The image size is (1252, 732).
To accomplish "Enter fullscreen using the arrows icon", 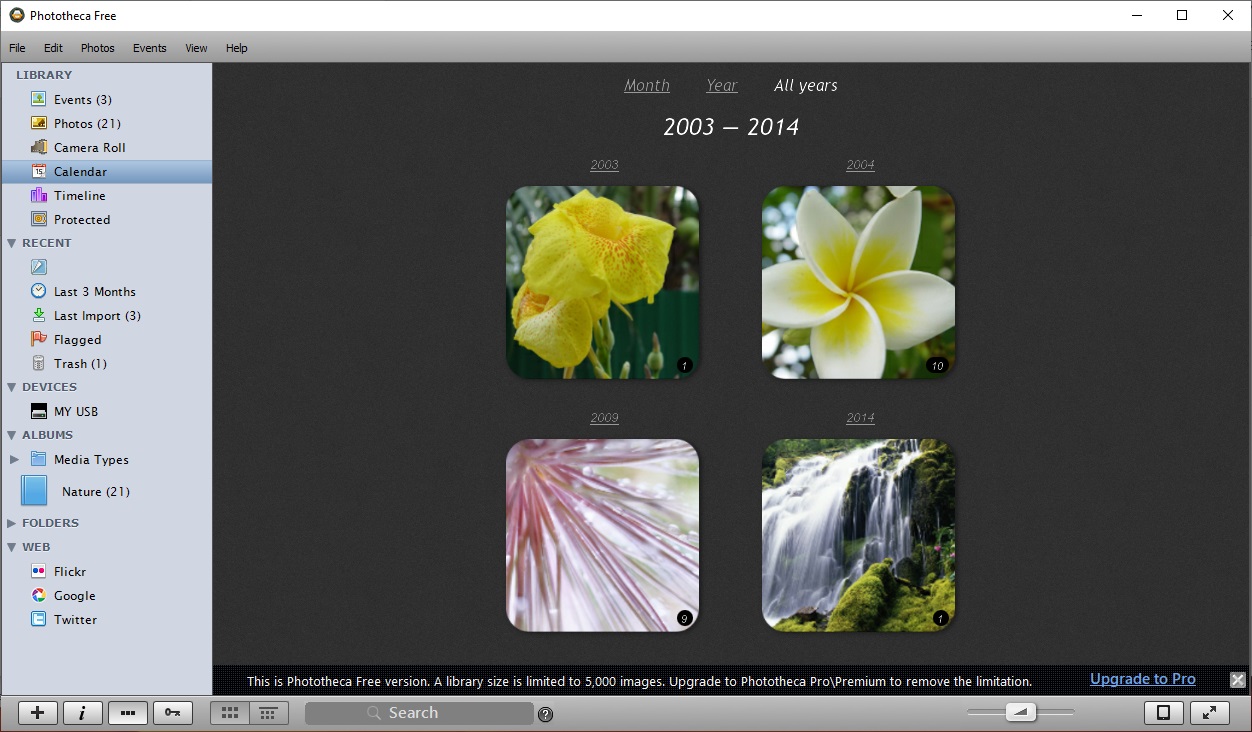I will click(1211, 712).
